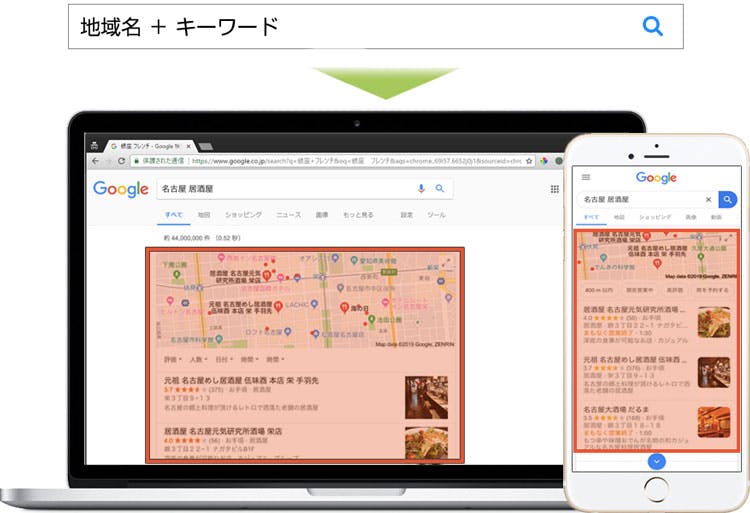Toggle the 高評価 filter chip on the phone
750x513 pixels.
[x=675, y=290]
